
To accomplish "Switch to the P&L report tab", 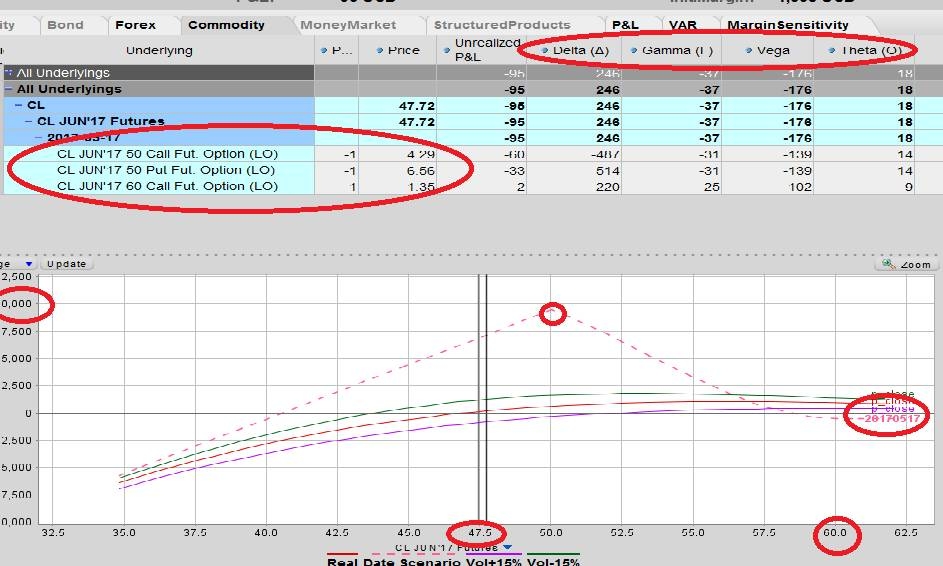I will coord(625,25).
